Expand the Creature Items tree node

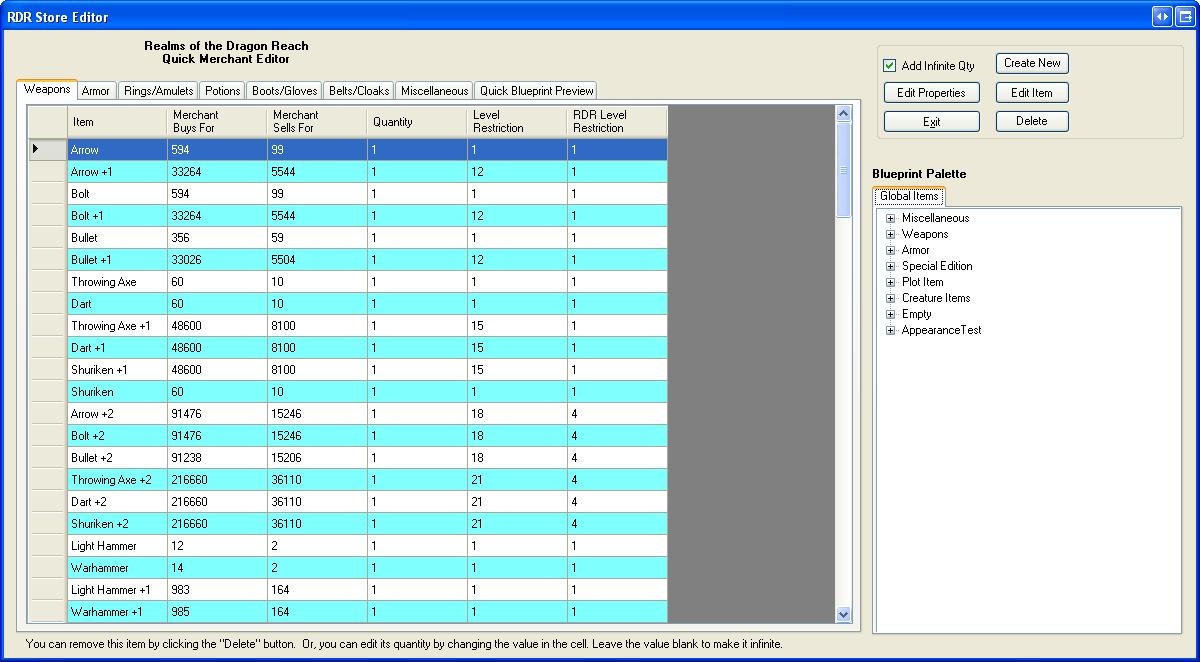[x=890, y=298]
